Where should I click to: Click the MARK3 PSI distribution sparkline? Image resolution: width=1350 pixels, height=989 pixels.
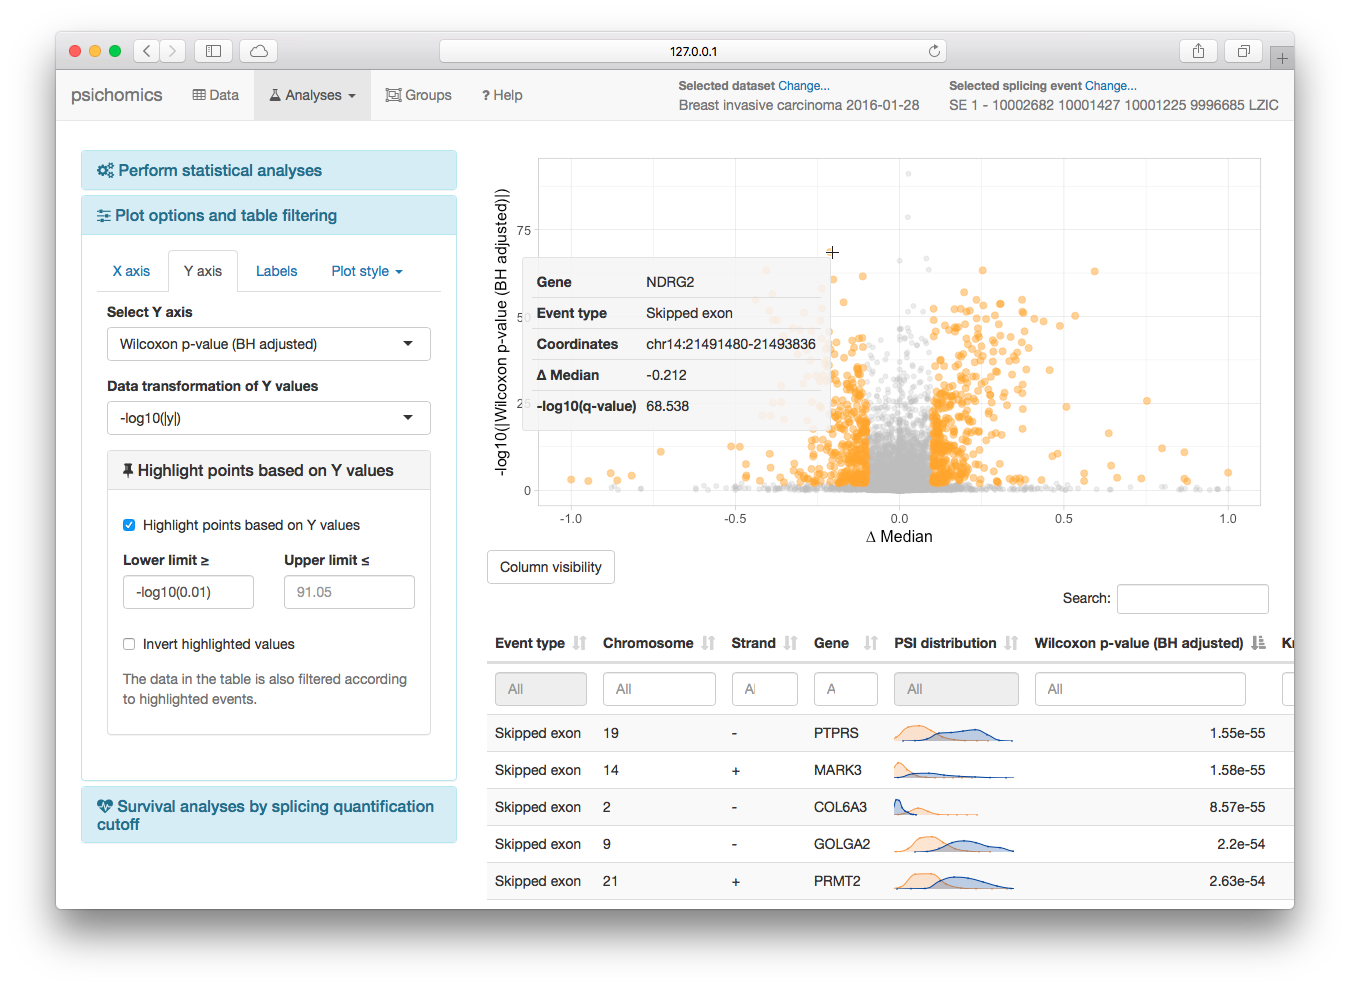(954, 770)
